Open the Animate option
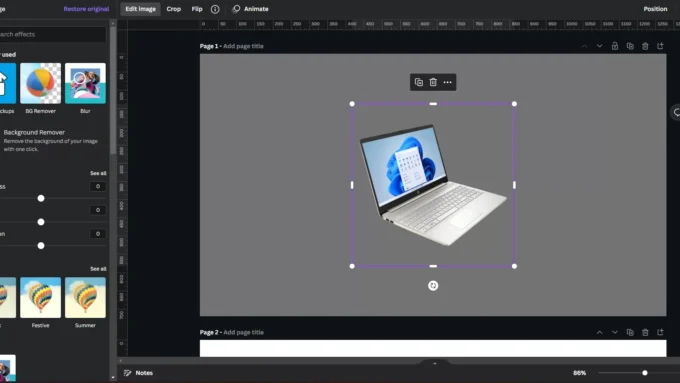Screen dimensions: 680x383 pyautogui.click(x=250, y=9)
